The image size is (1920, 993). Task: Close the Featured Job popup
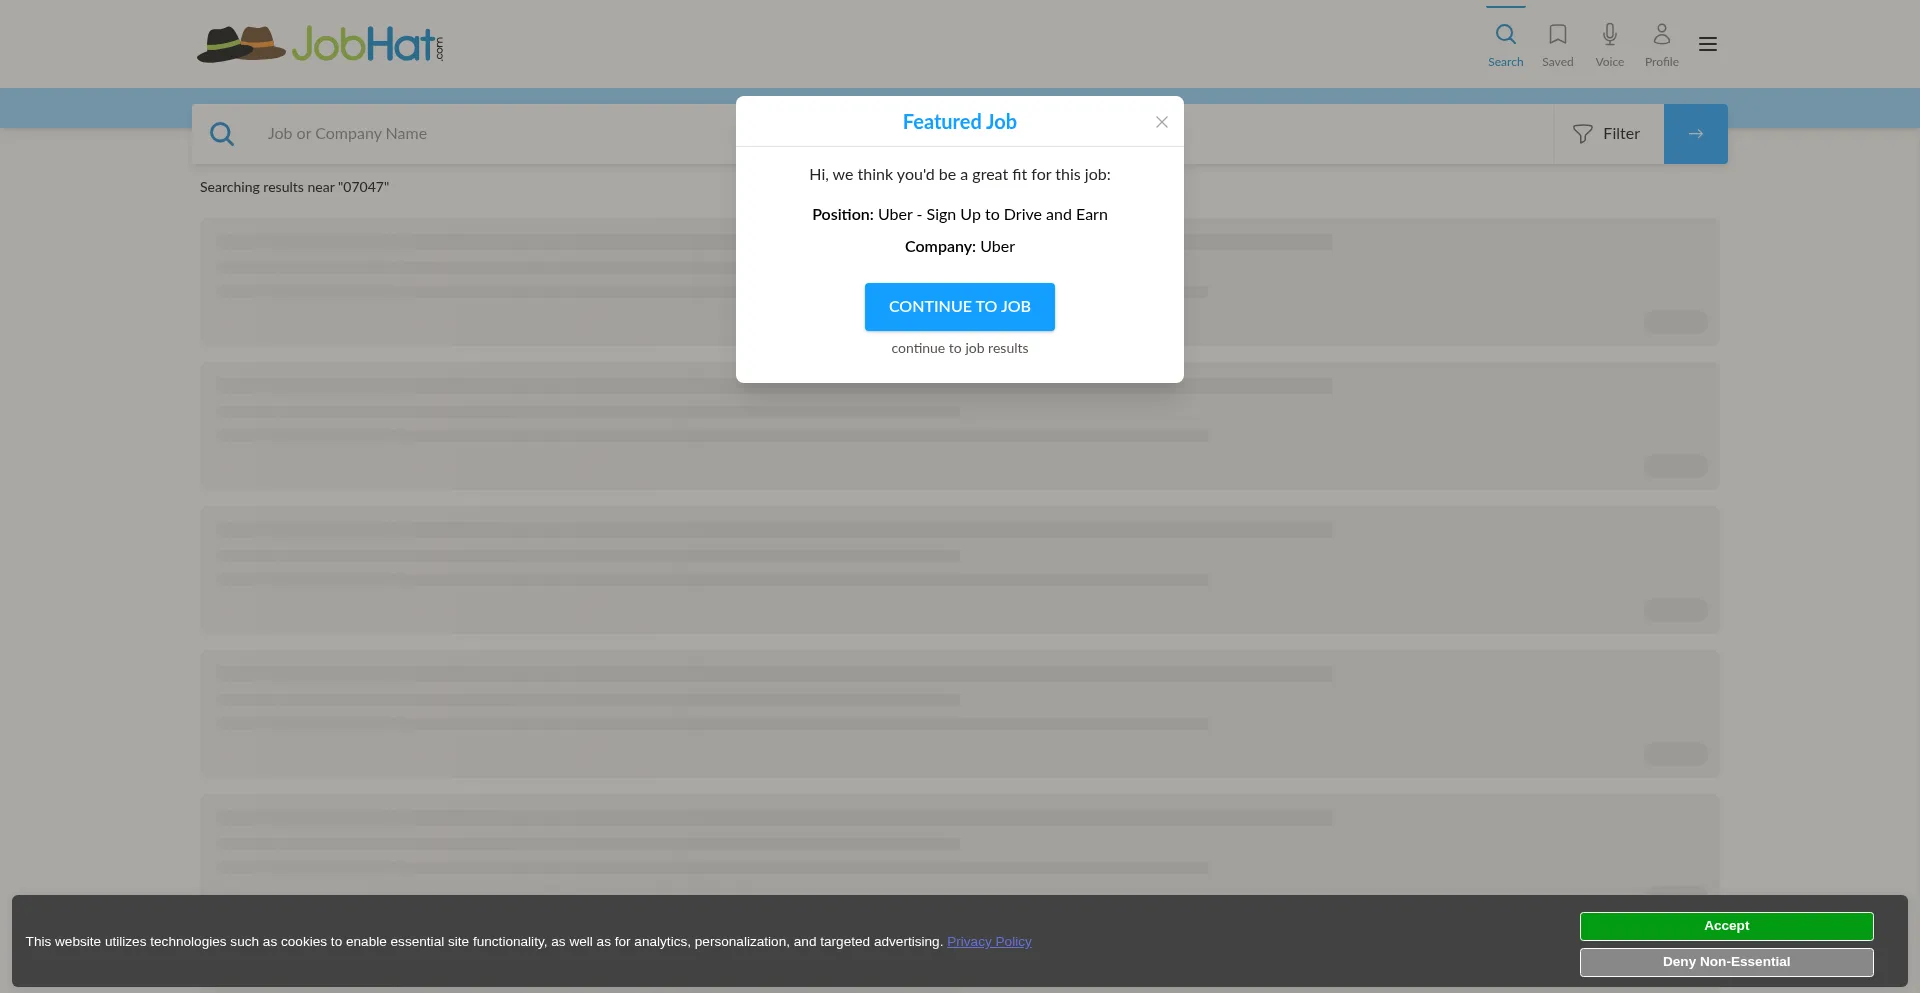click(1161, 122)
